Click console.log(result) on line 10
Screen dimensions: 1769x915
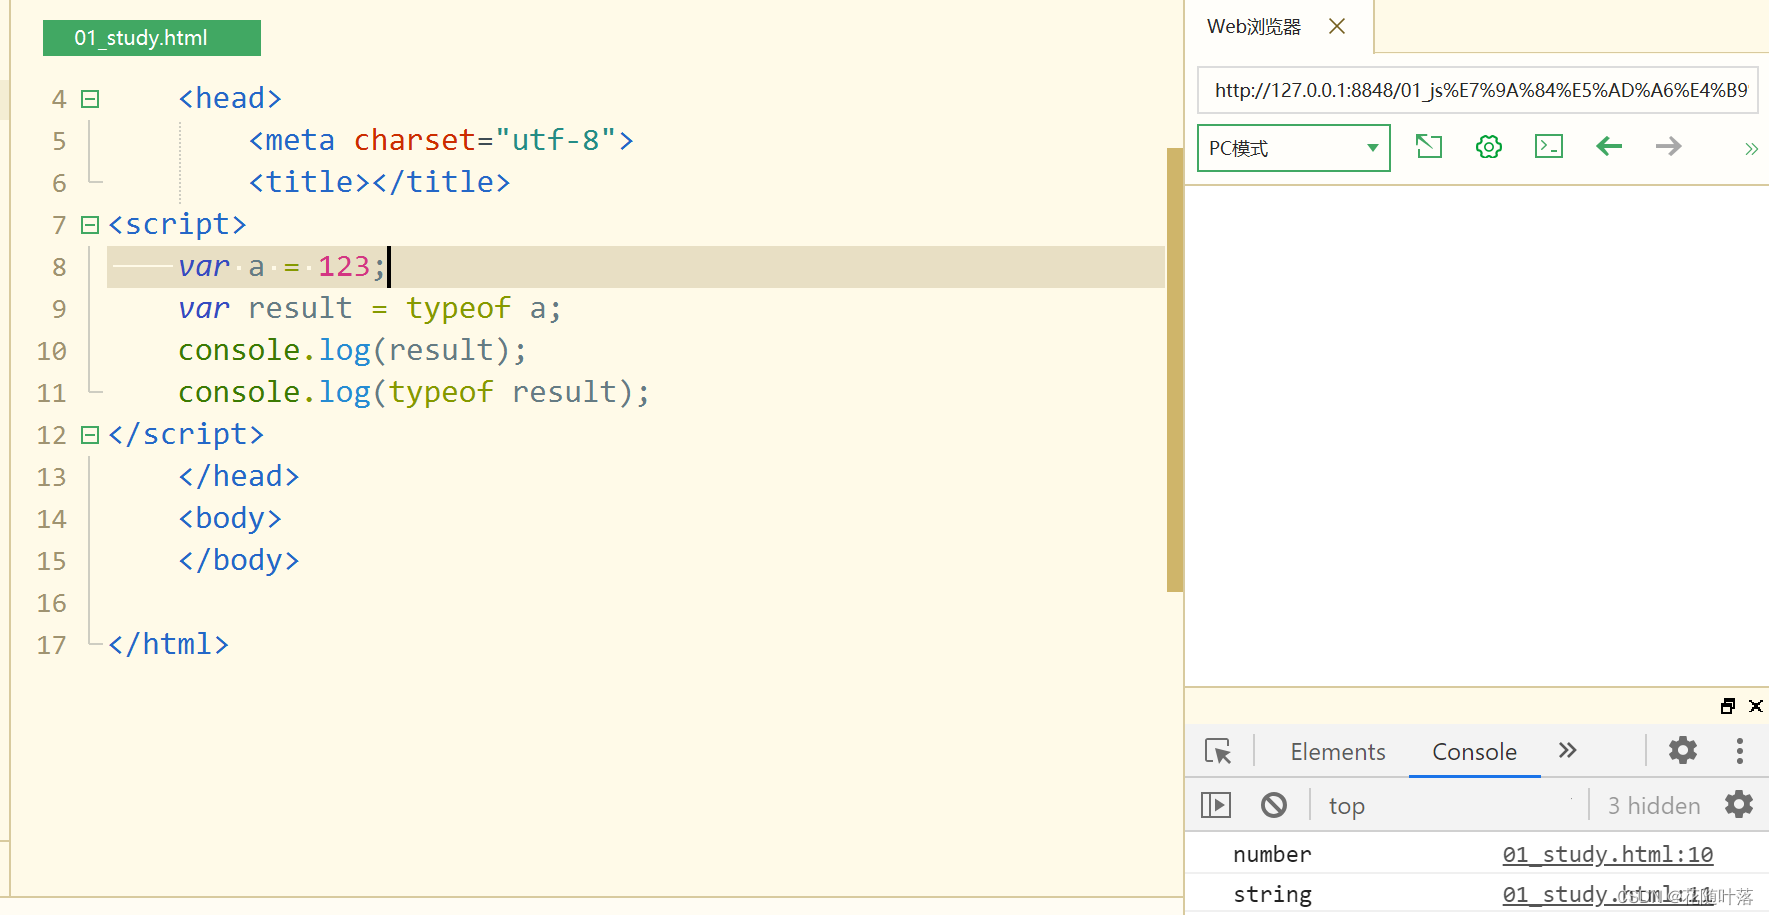click(x=352, y=351)
